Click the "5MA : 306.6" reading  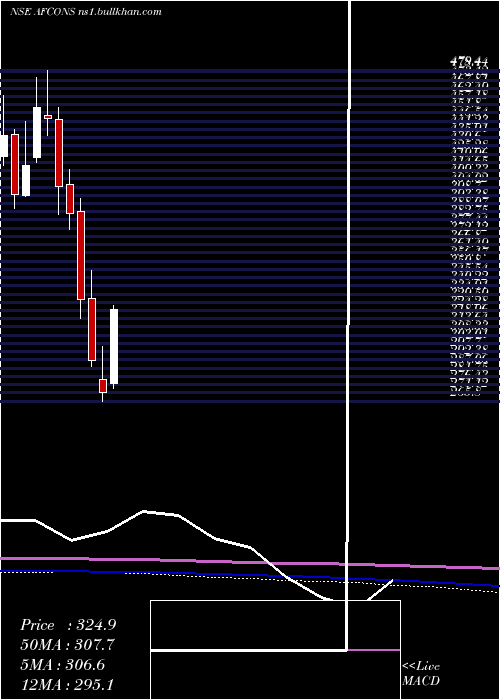click(62, 664)
